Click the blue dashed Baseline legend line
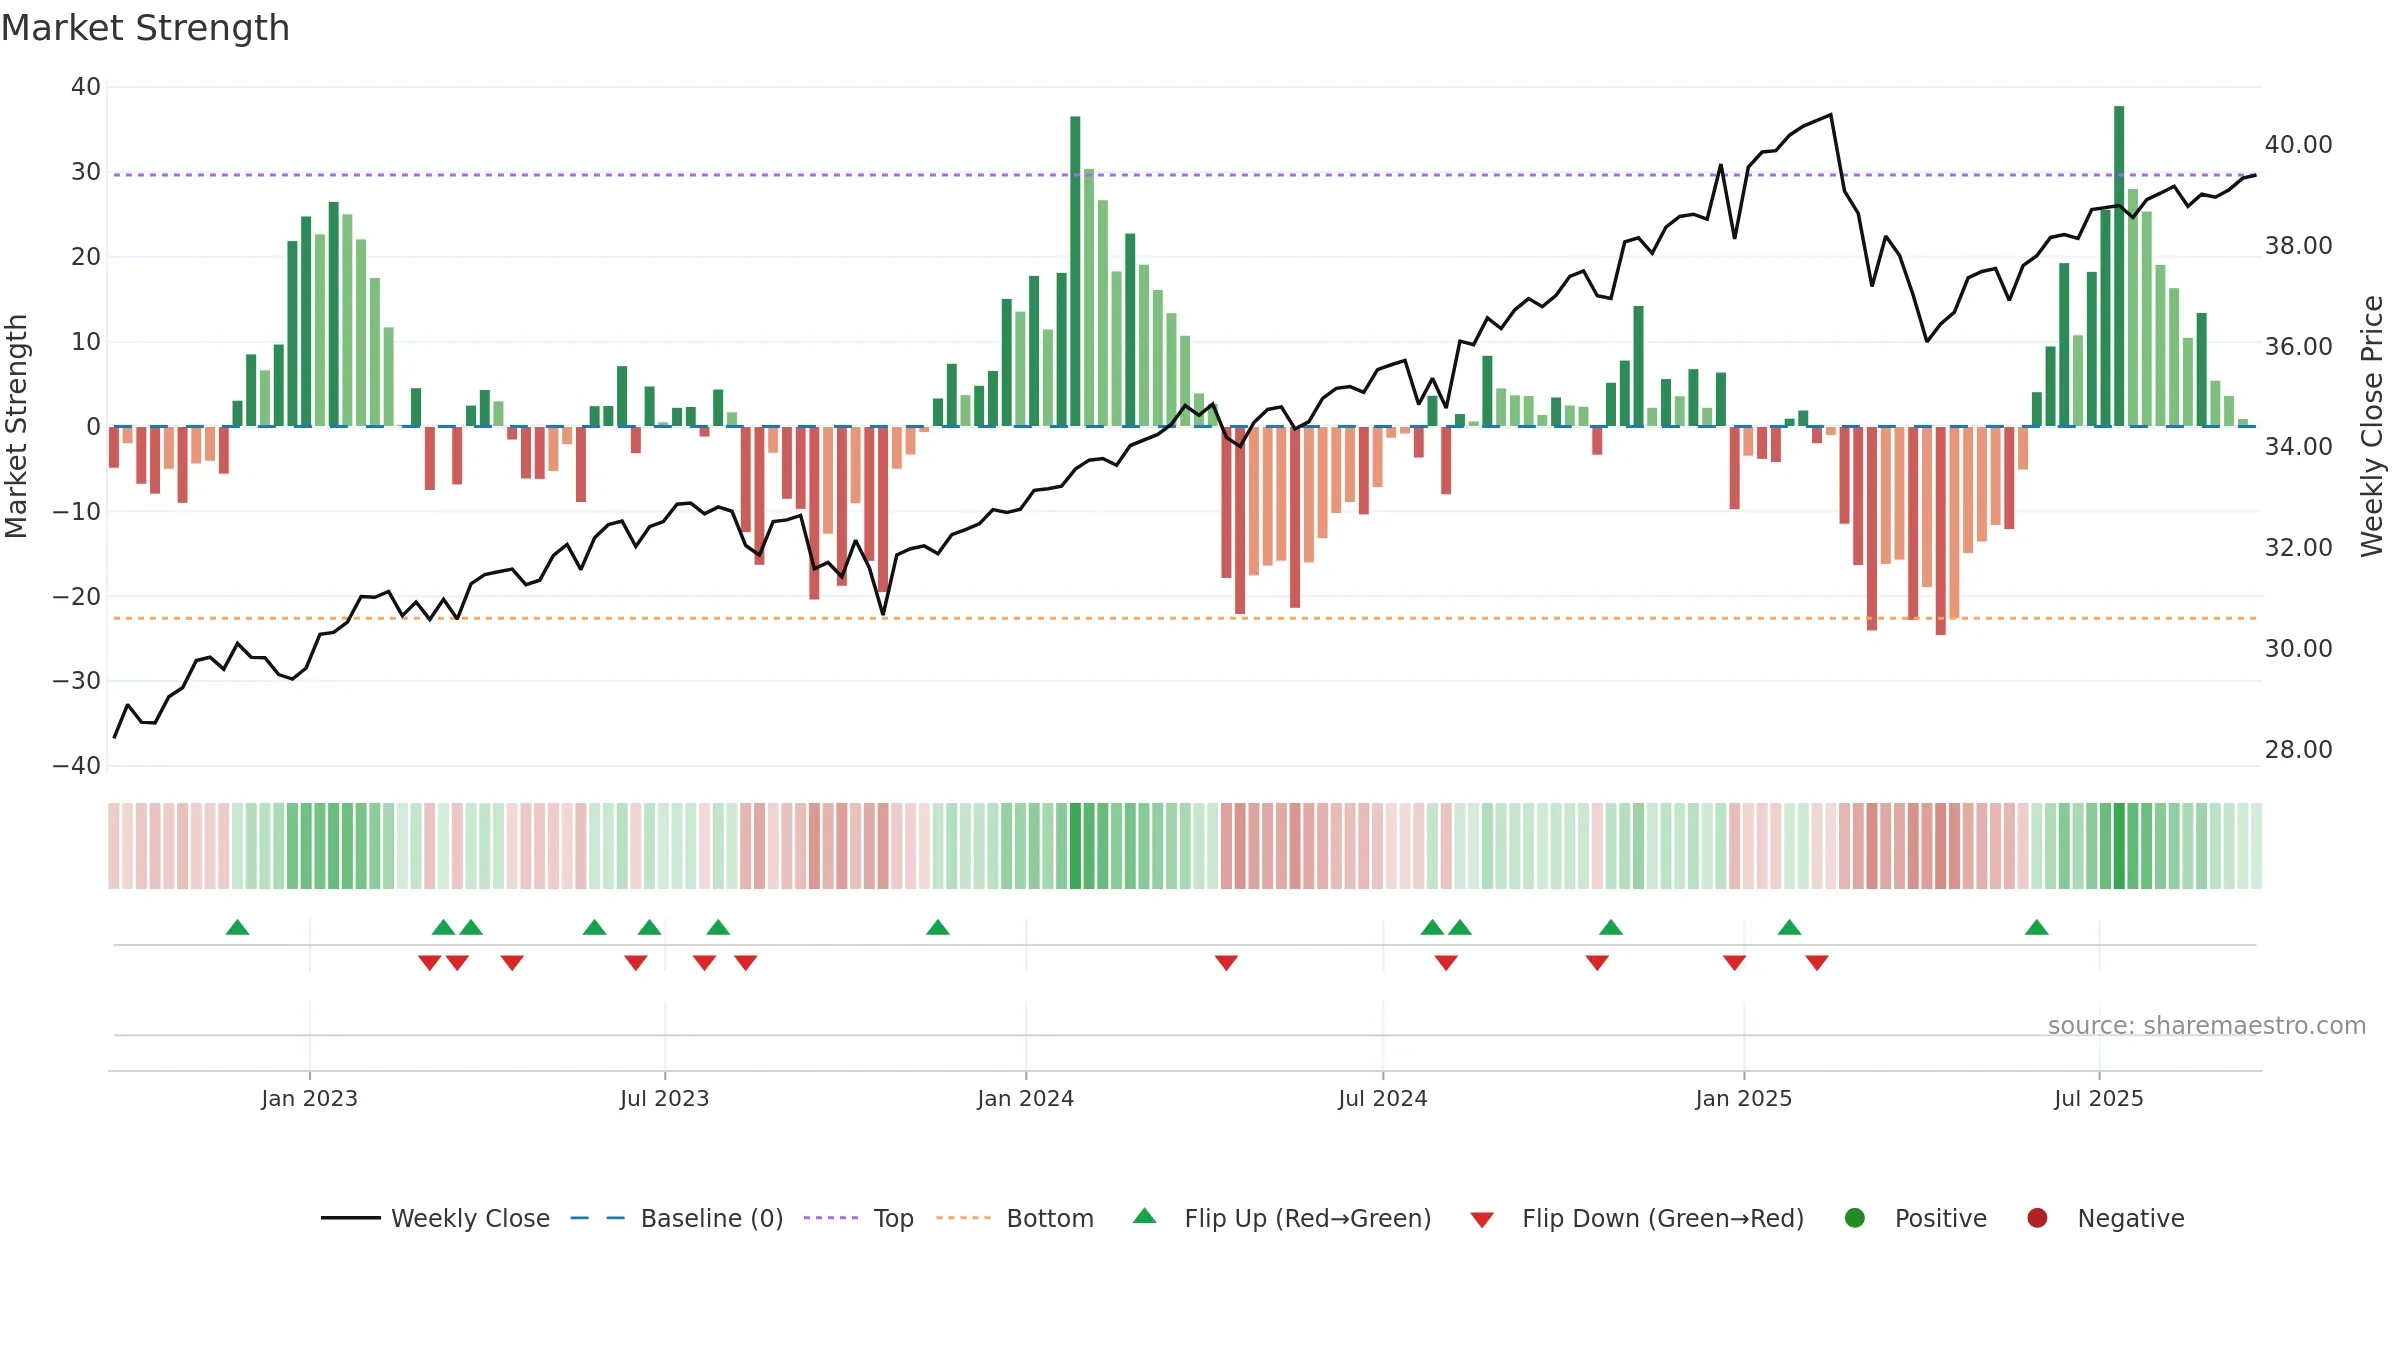This screenshot has width=2400, height=1350. [x=598, y=1218]
